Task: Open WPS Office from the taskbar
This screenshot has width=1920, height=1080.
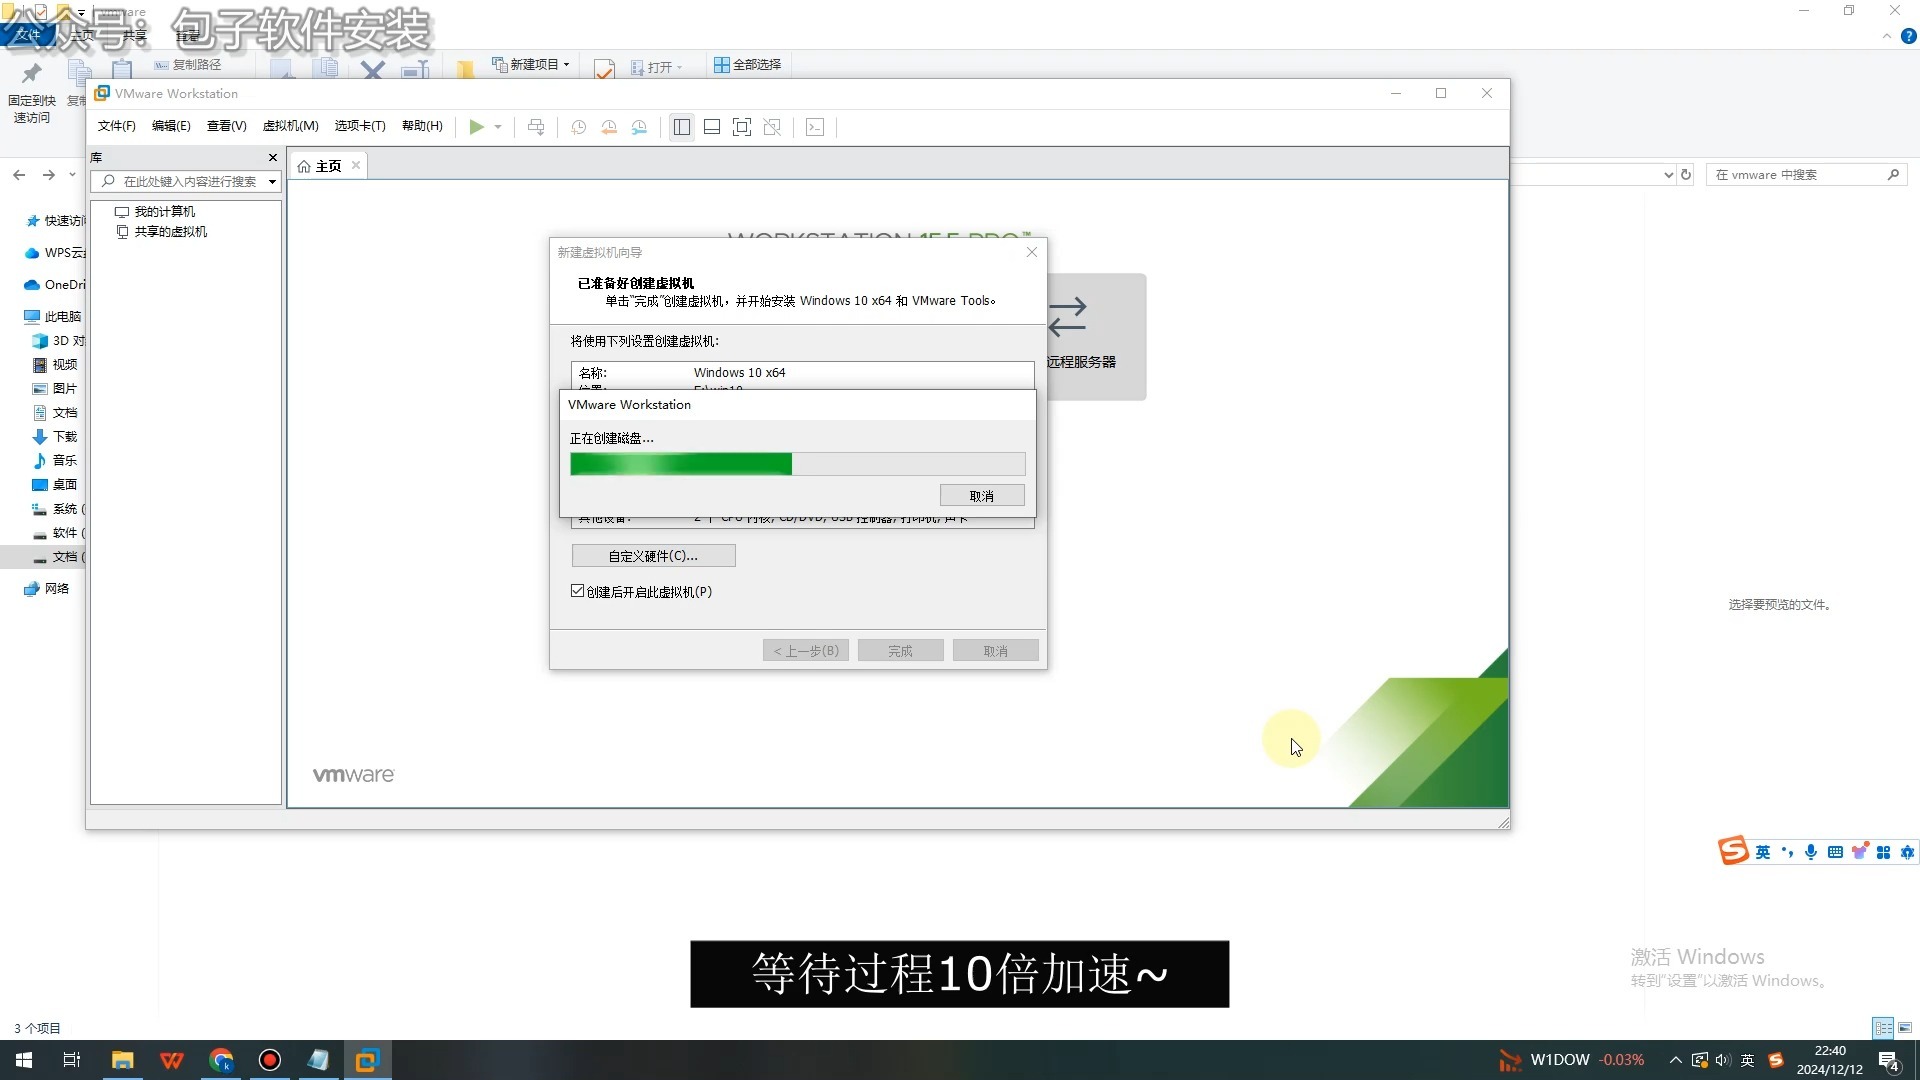Action: (x=171, y=1060)
